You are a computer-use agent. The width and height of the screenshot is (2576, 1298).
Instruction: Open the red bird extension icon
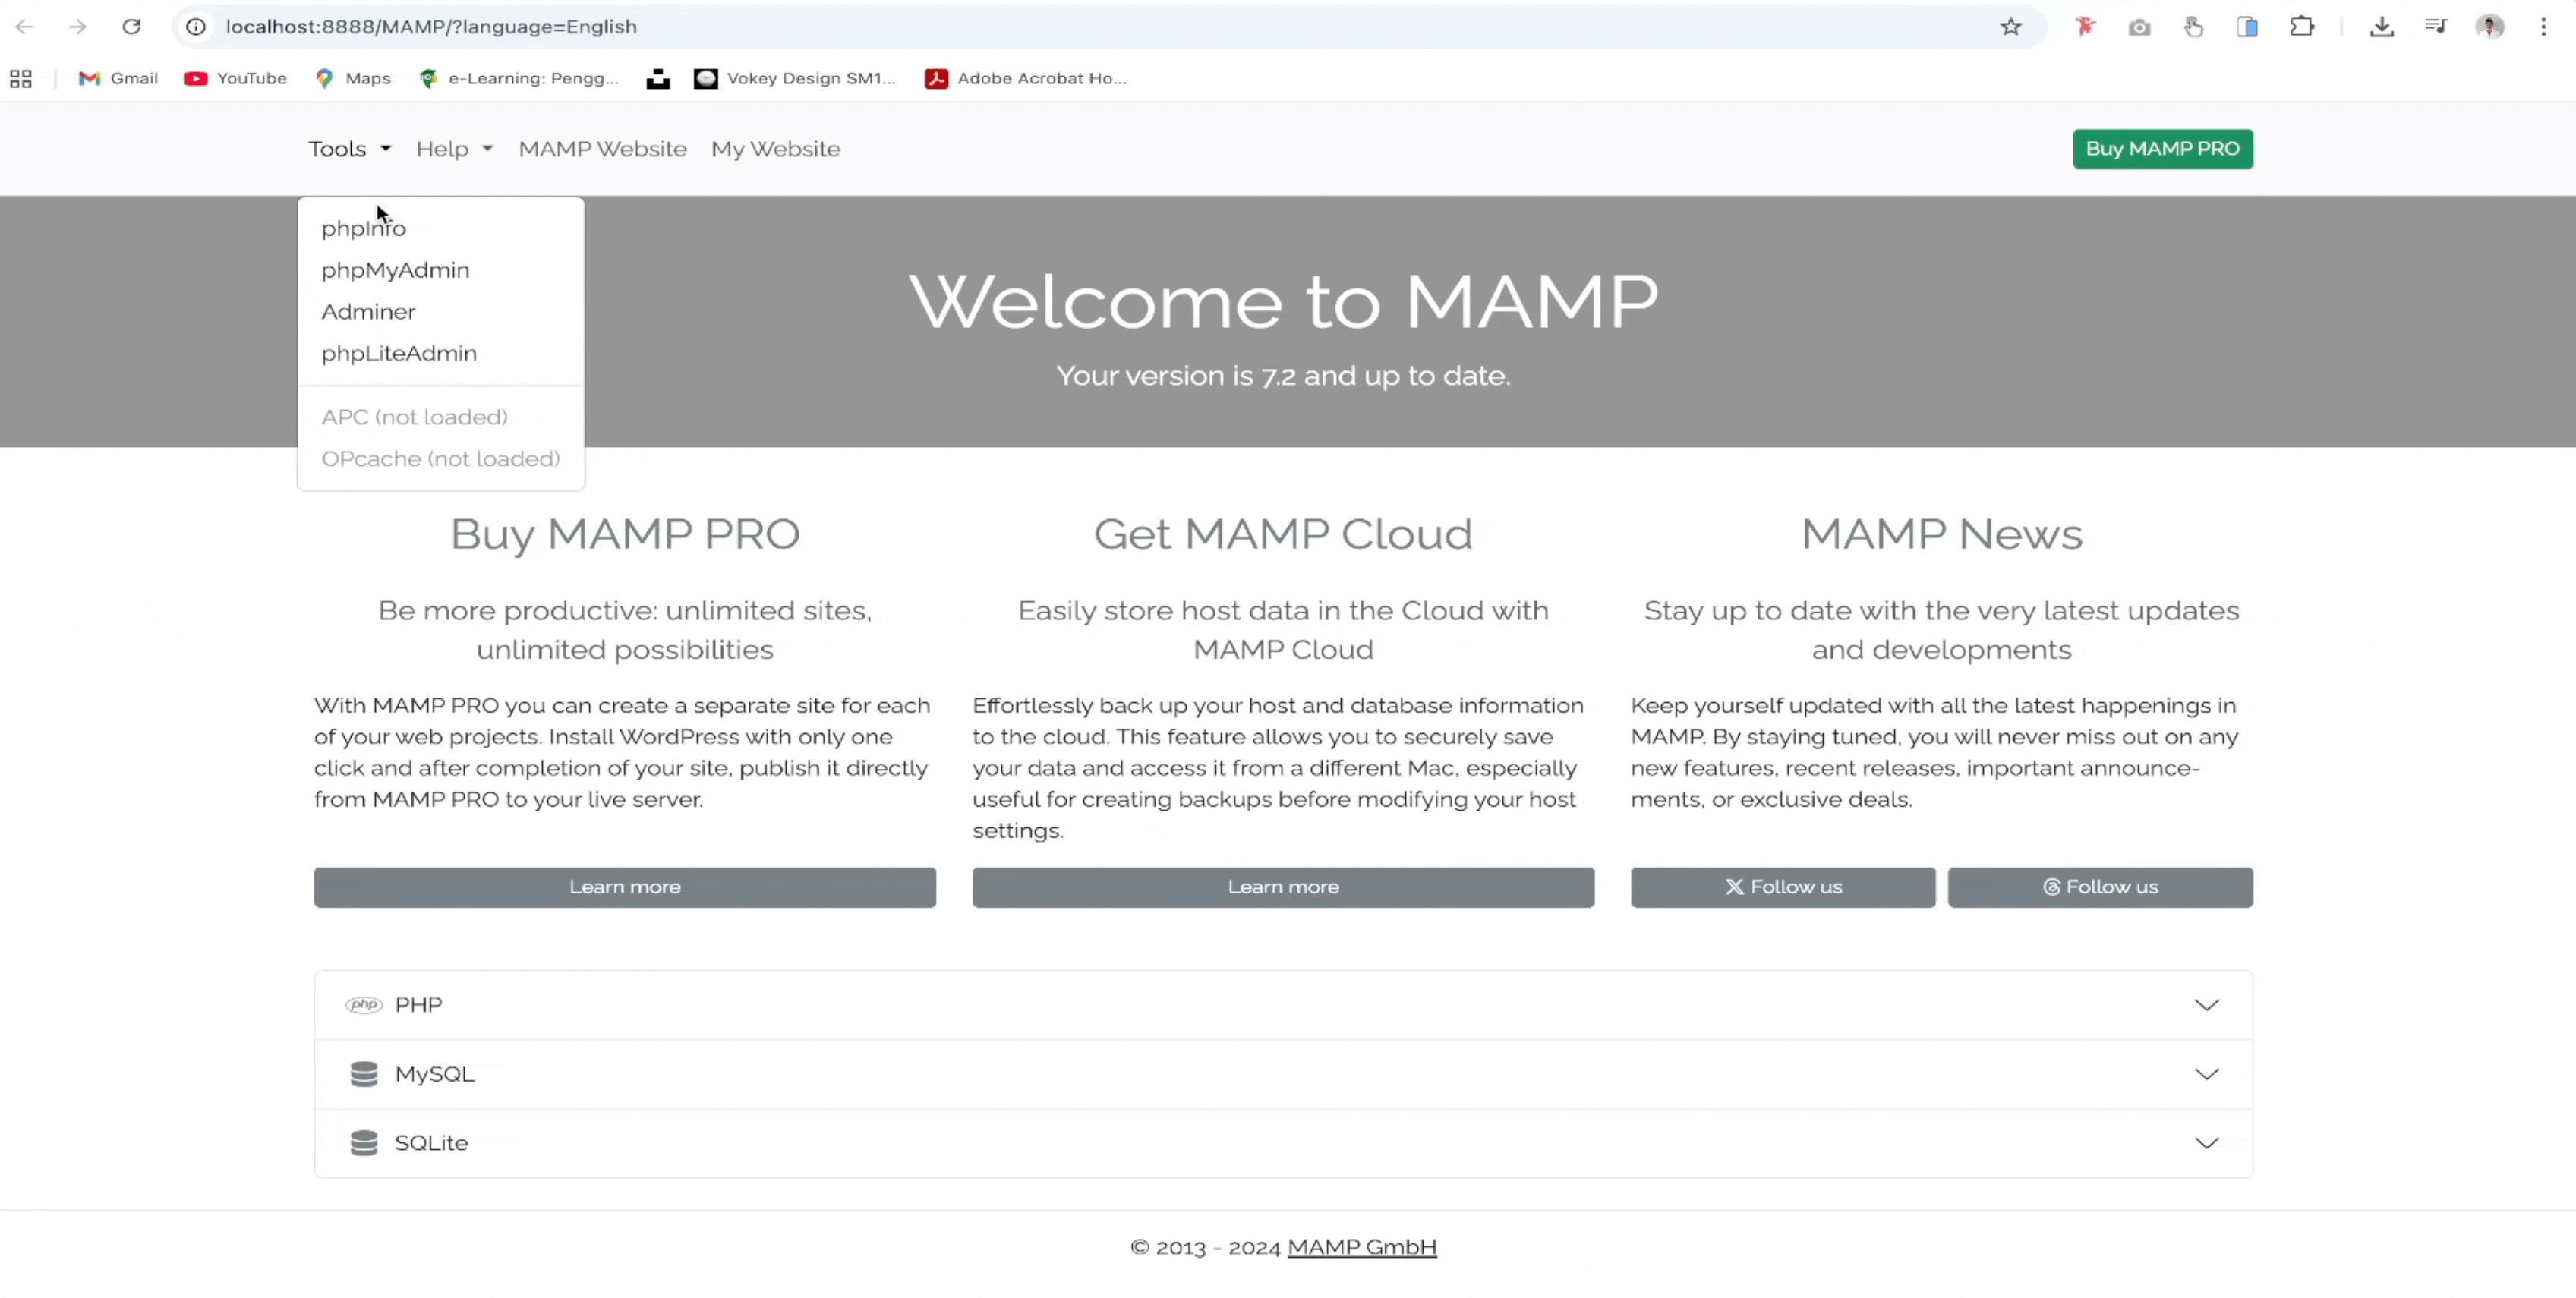(x=2084, y=27)
